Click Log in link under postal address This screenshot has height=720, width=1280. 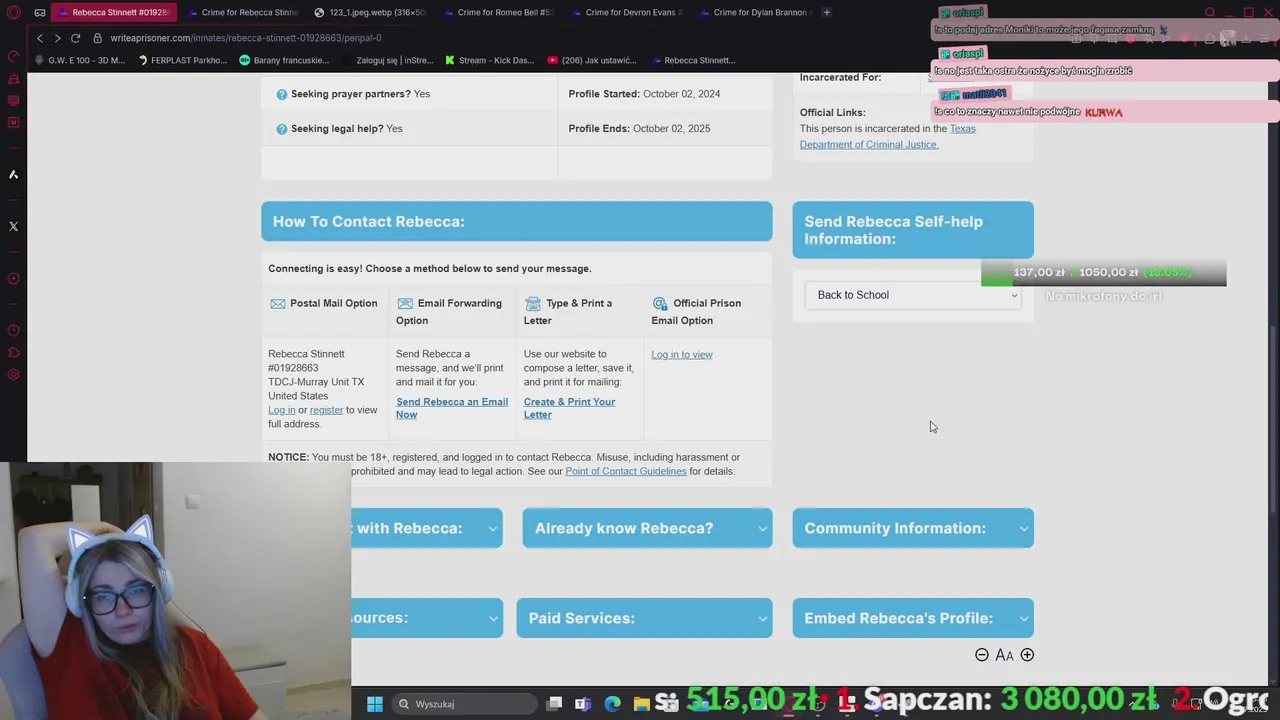pos(281,410)
